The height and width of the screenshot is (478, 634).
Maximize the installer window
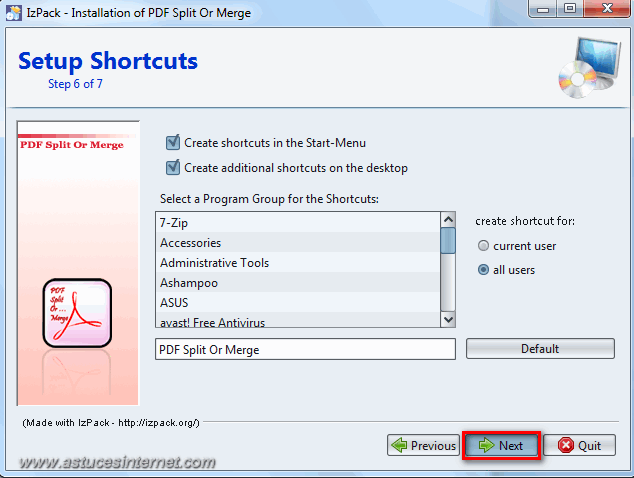(570, 8)
